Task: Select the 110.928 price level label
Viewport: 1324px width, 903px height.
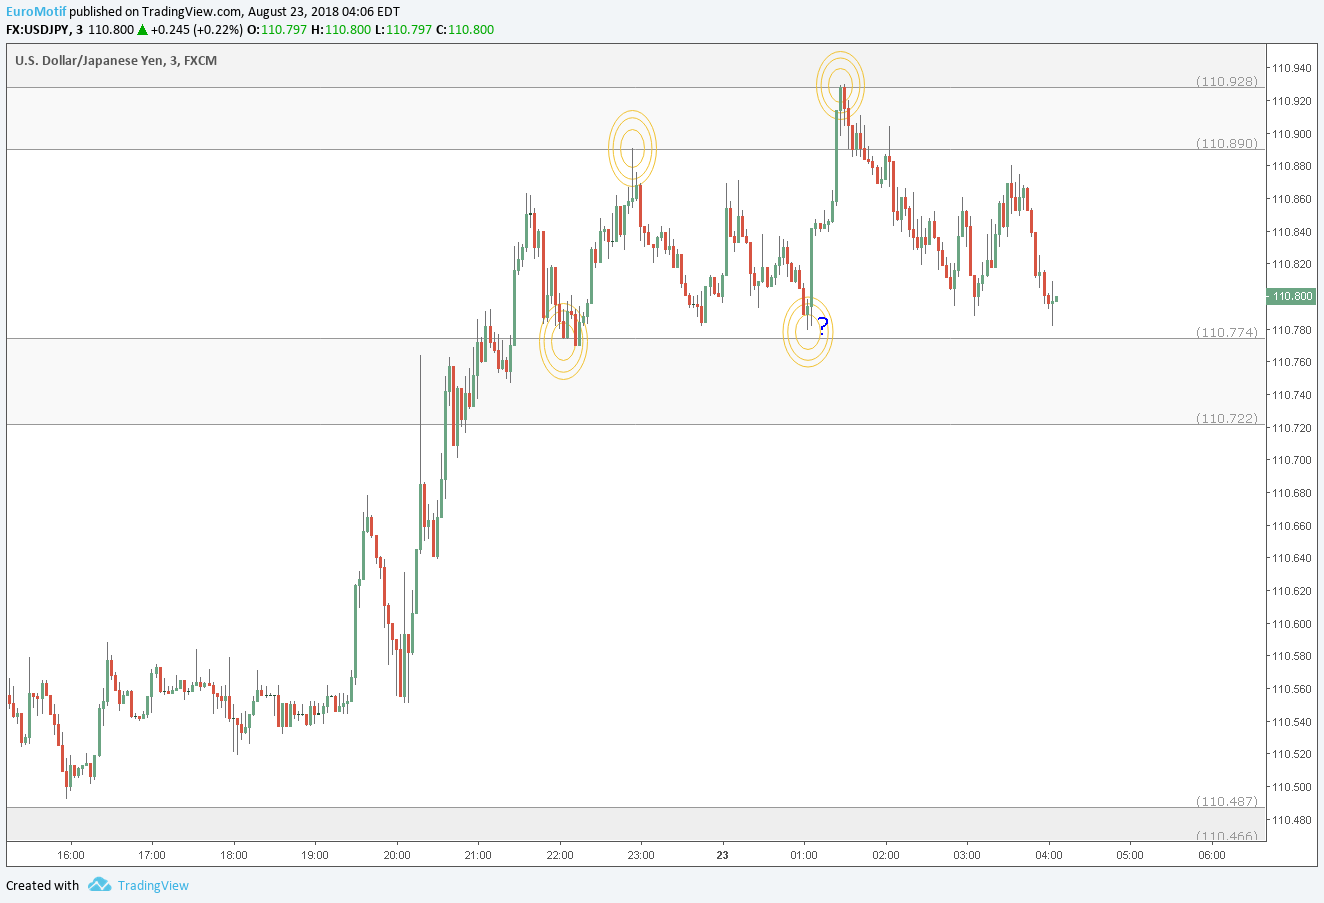Action: (x=1226, y=81)
